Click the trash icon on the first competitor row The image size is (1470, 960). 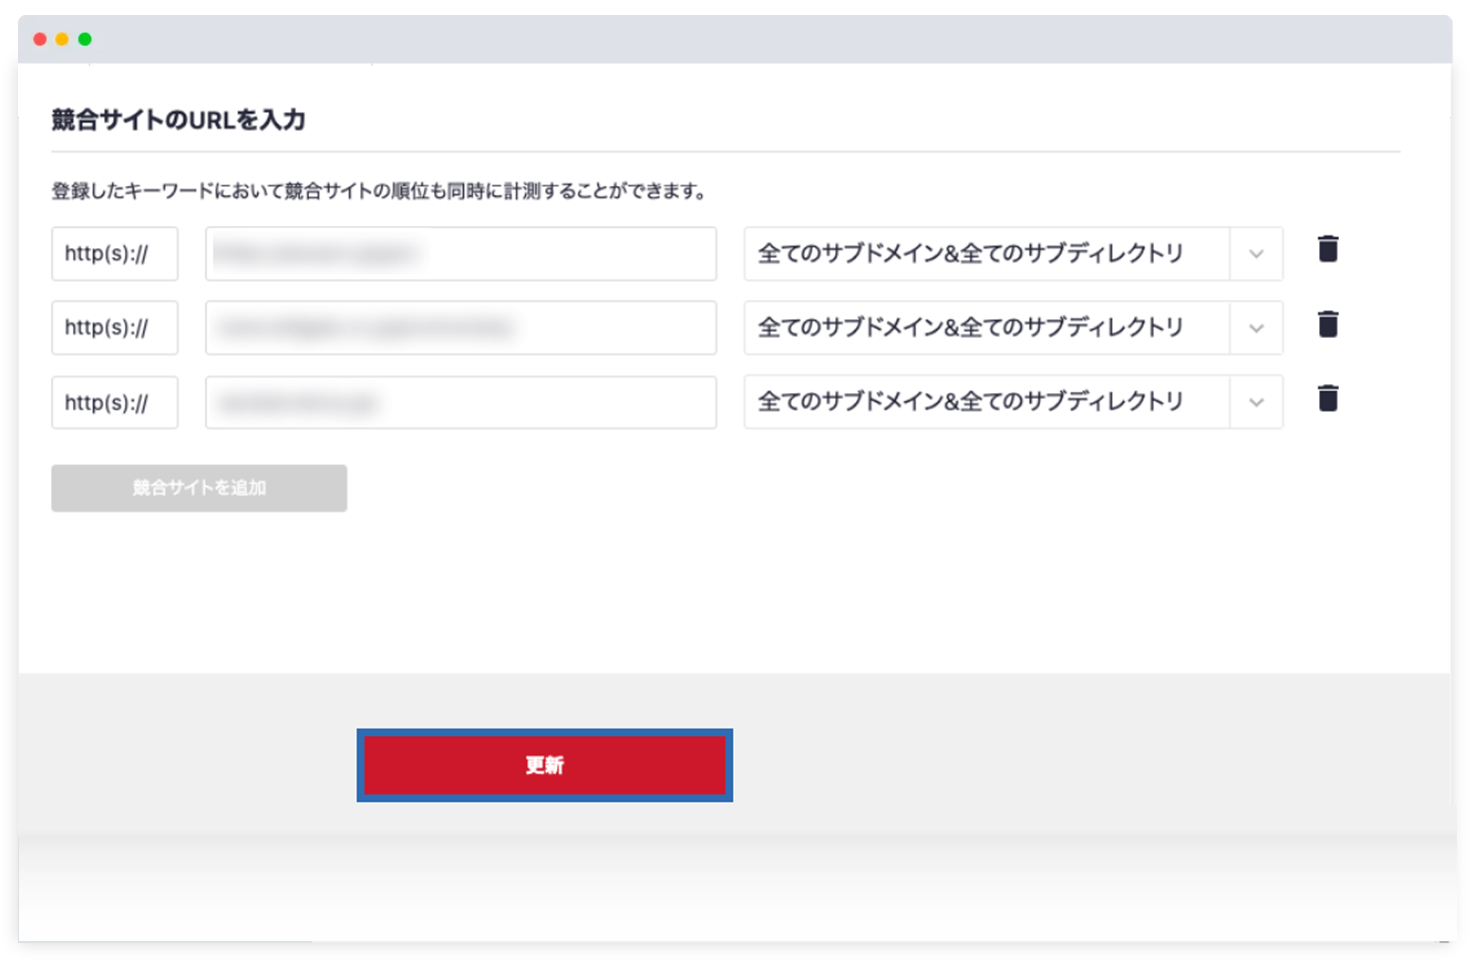pyautogui.click(x=1328, y=249)
